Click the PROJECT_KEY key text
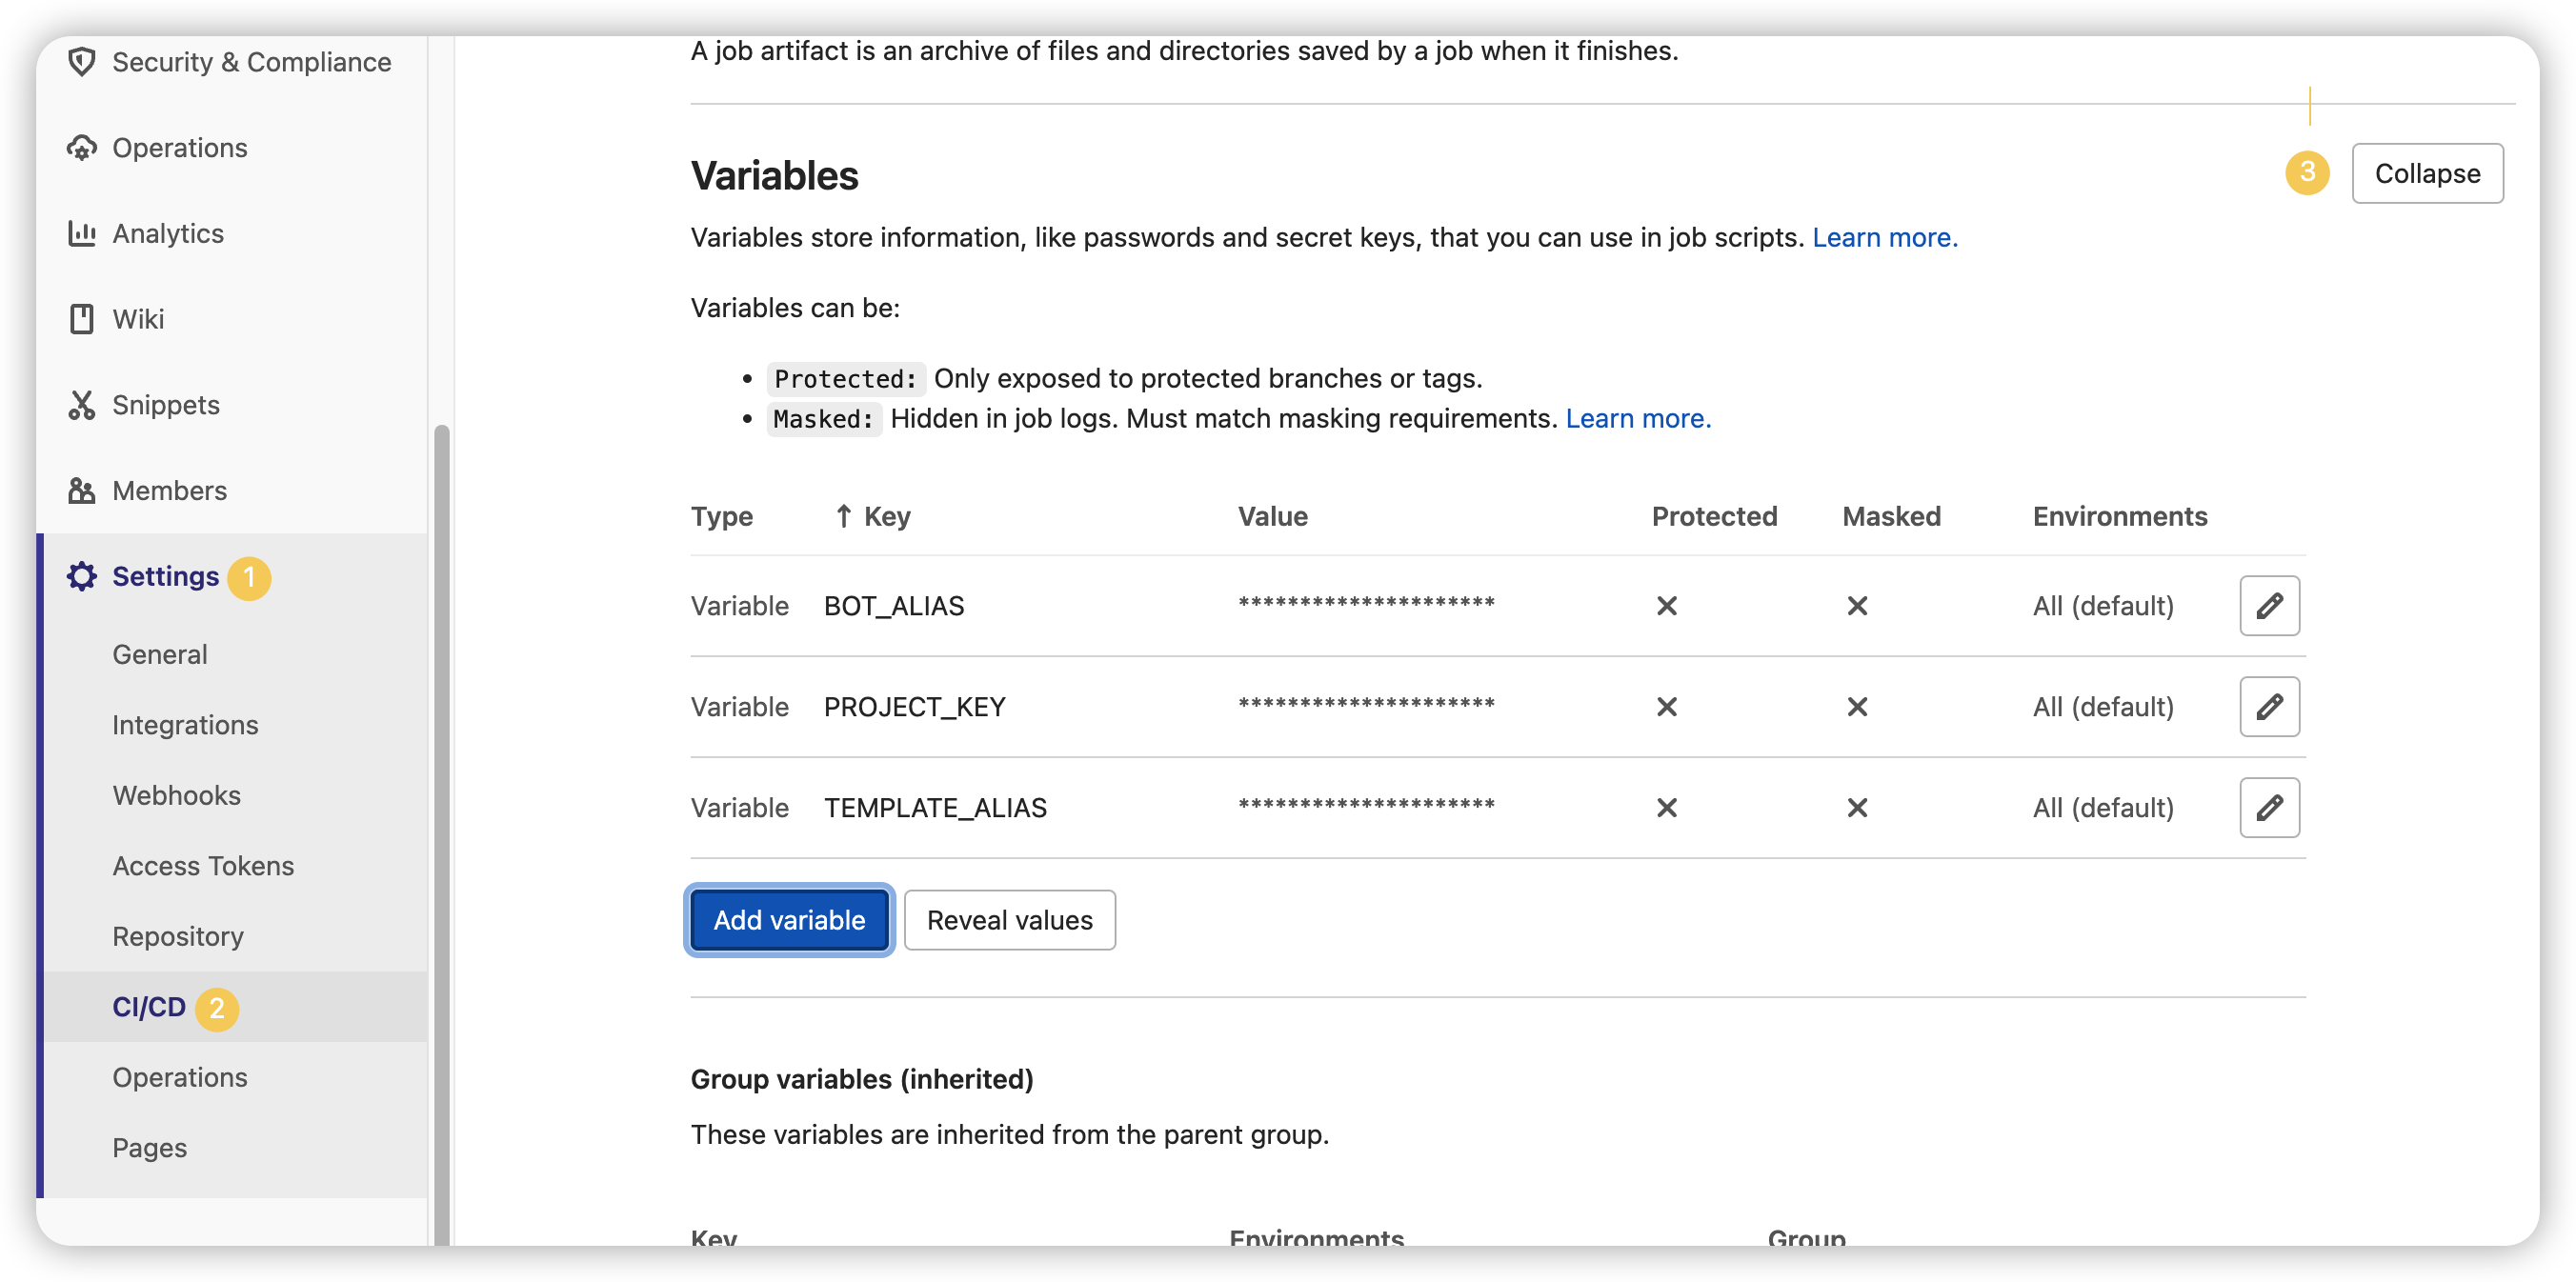 coord(914,707)
